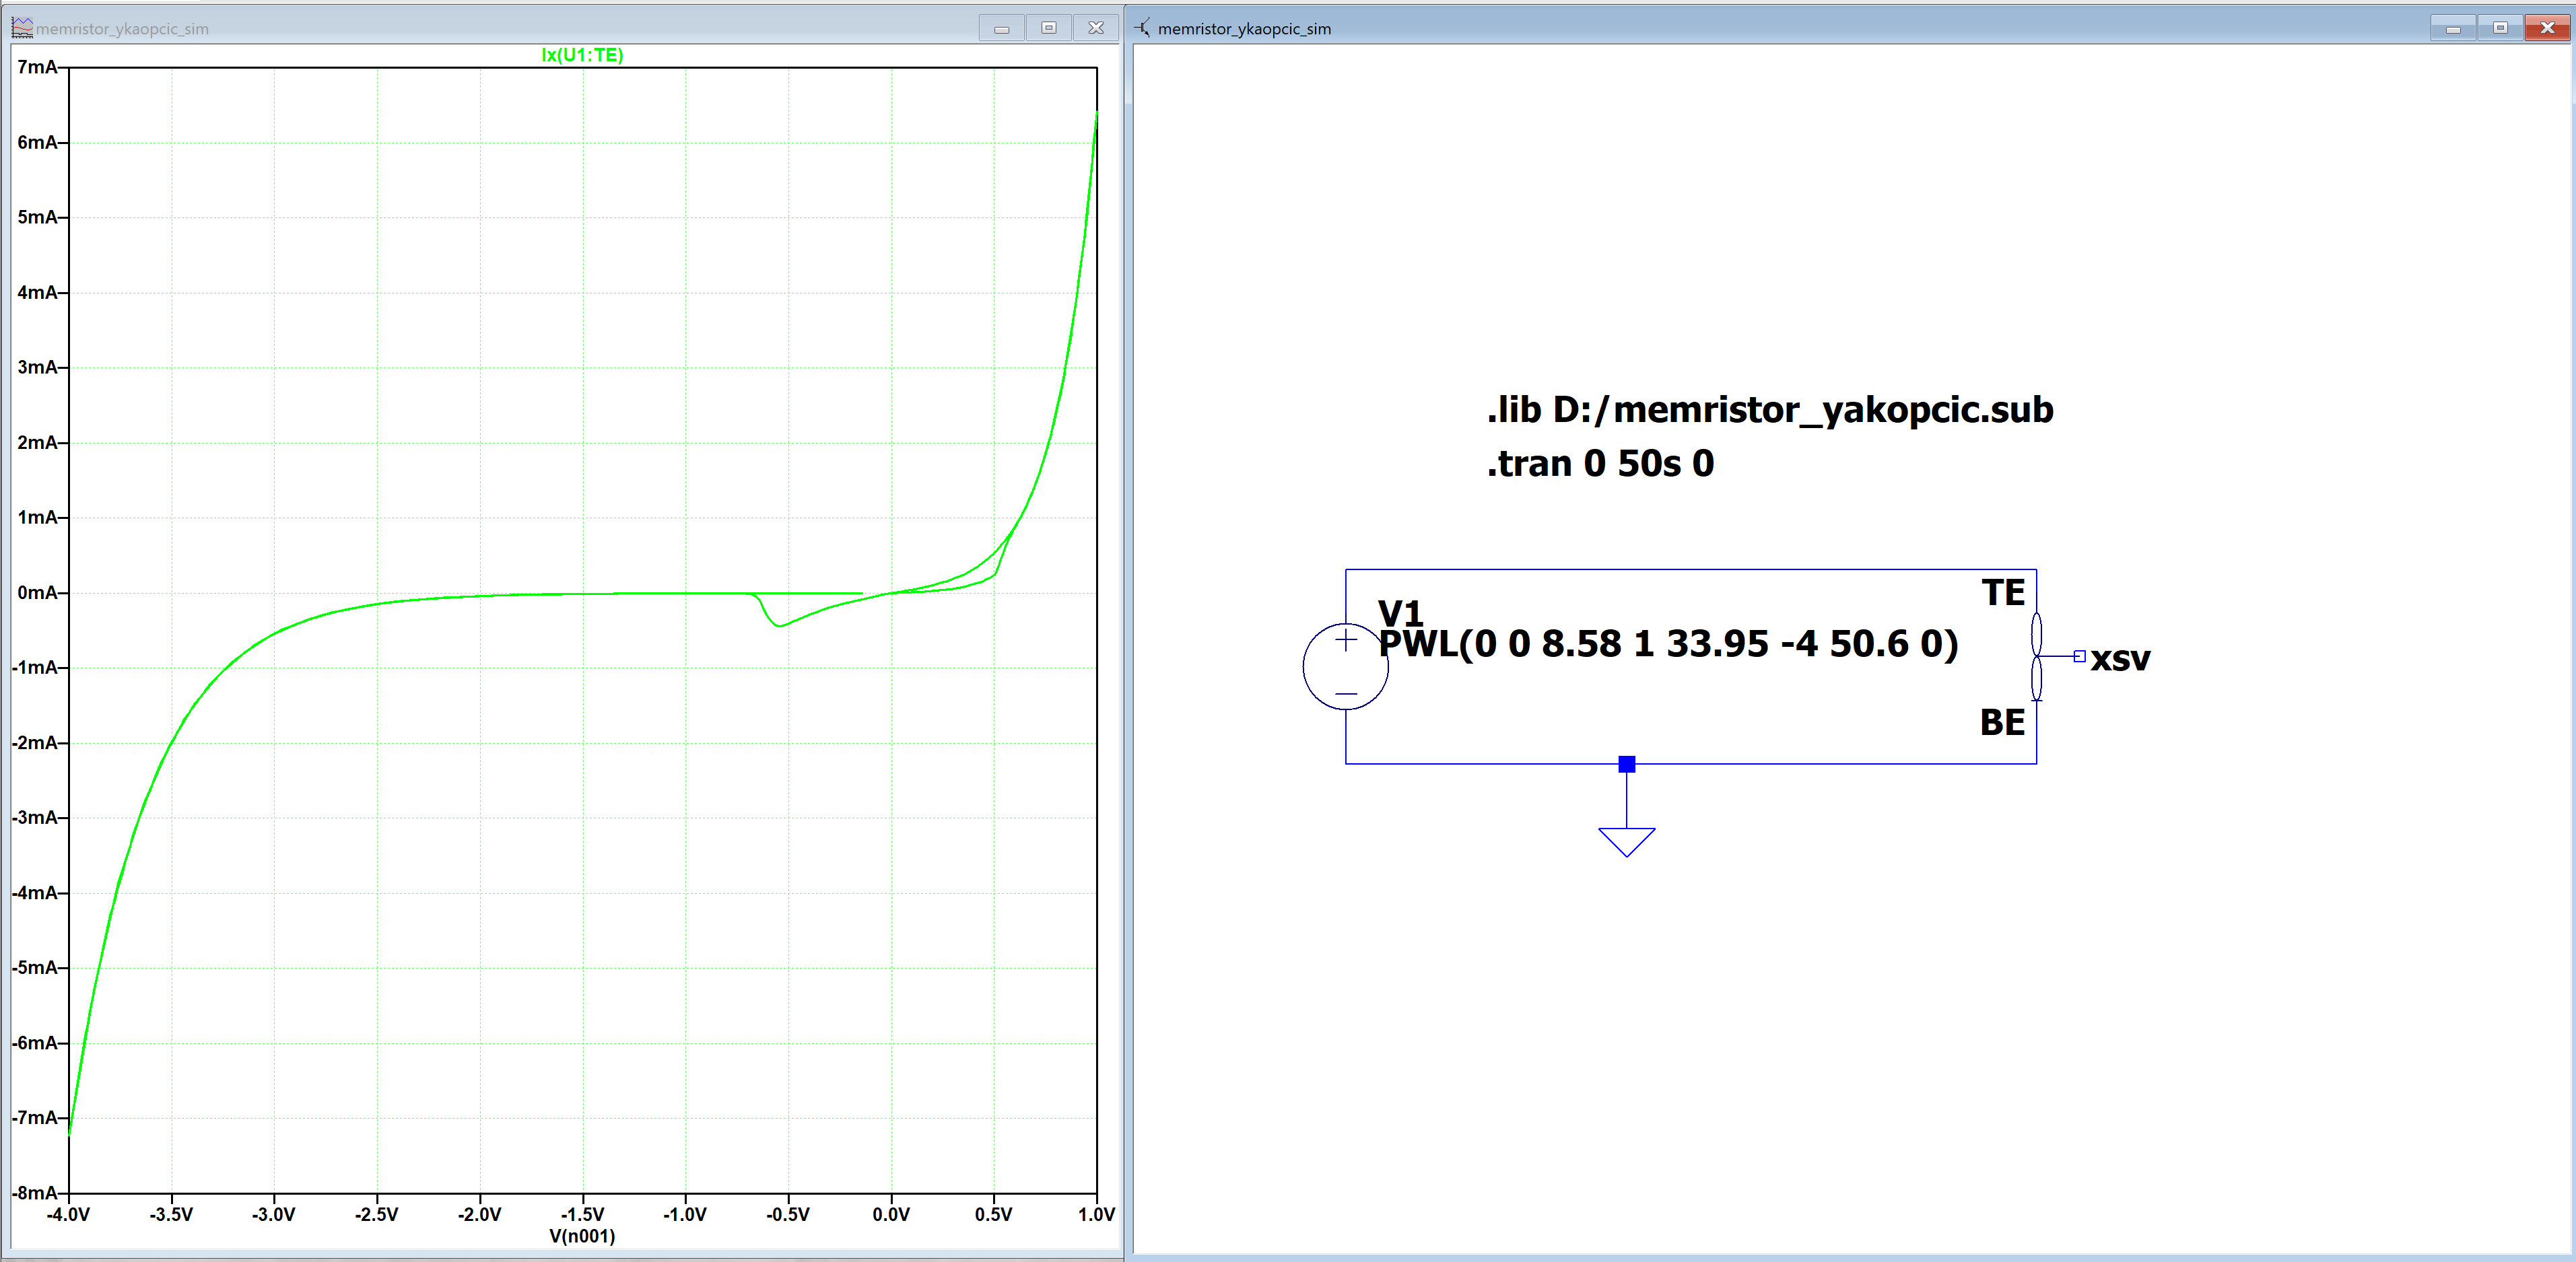Click the xsv port square connector
The height and width of the screenshot is (1262, 2576).
click(x=2079, y=656)
